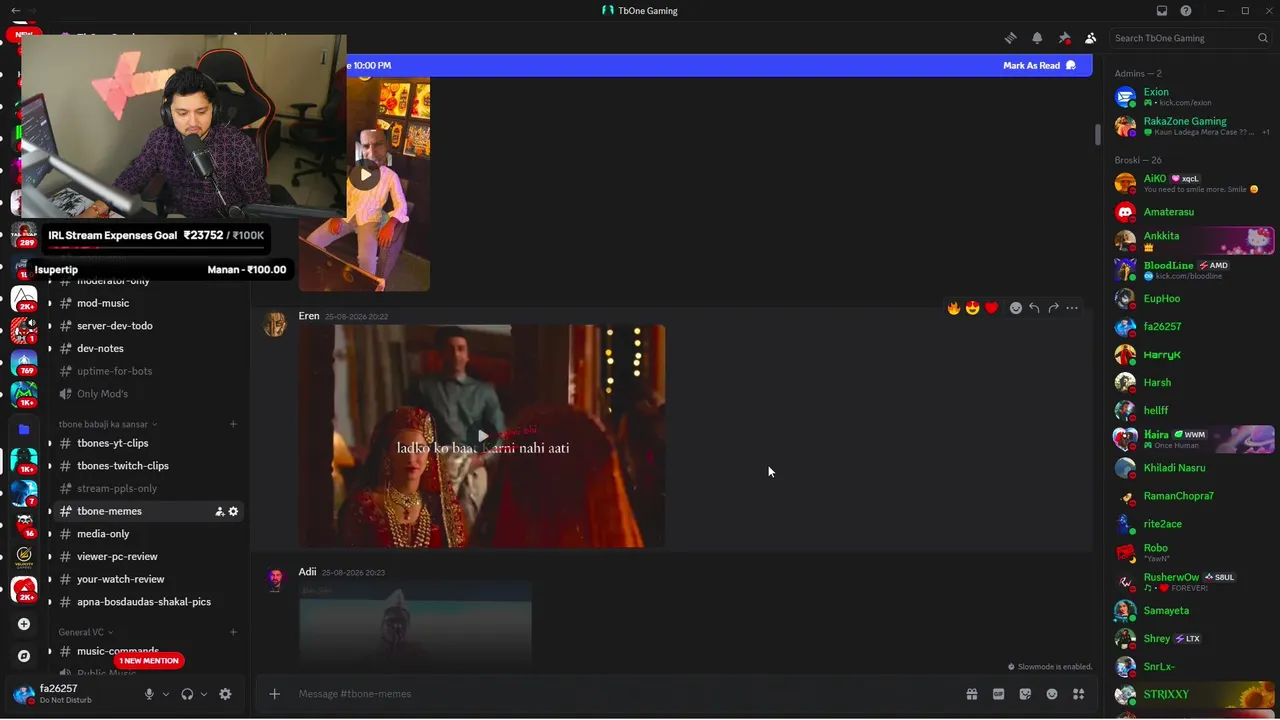Open User Settings gear
The image size is (1280, 720).
click(225, 694)
